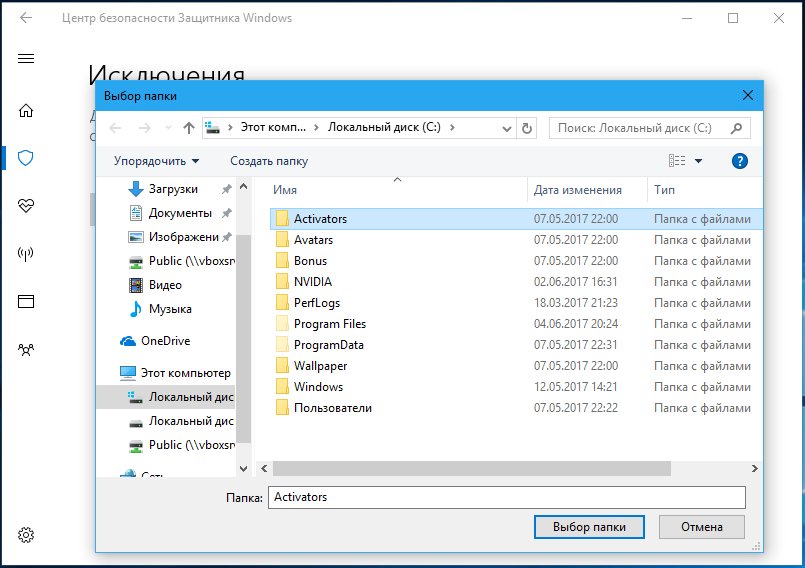Open App and browser control icon

(x=26, y=301)
